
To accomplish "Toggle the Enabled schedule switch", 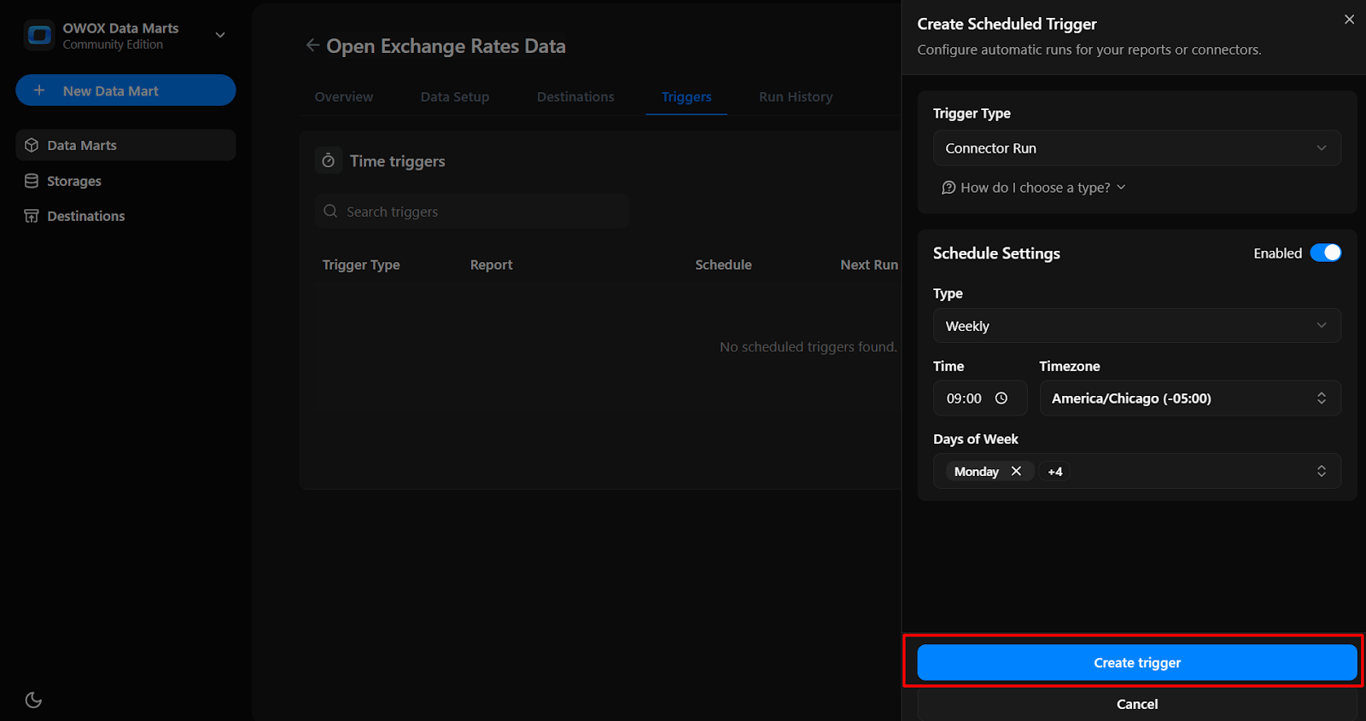I will [1325, 253].
